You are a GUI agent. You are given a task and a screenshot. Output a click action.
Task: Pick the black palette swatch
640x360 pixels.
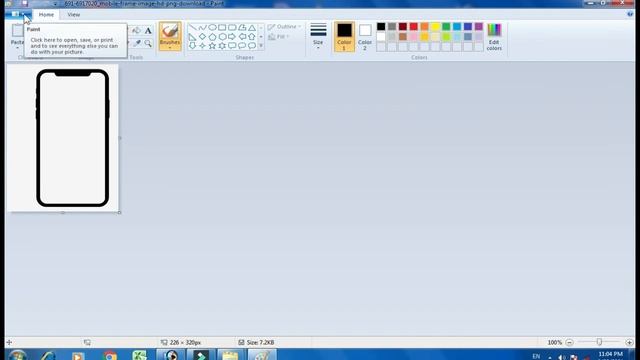[x=381, y=27]
